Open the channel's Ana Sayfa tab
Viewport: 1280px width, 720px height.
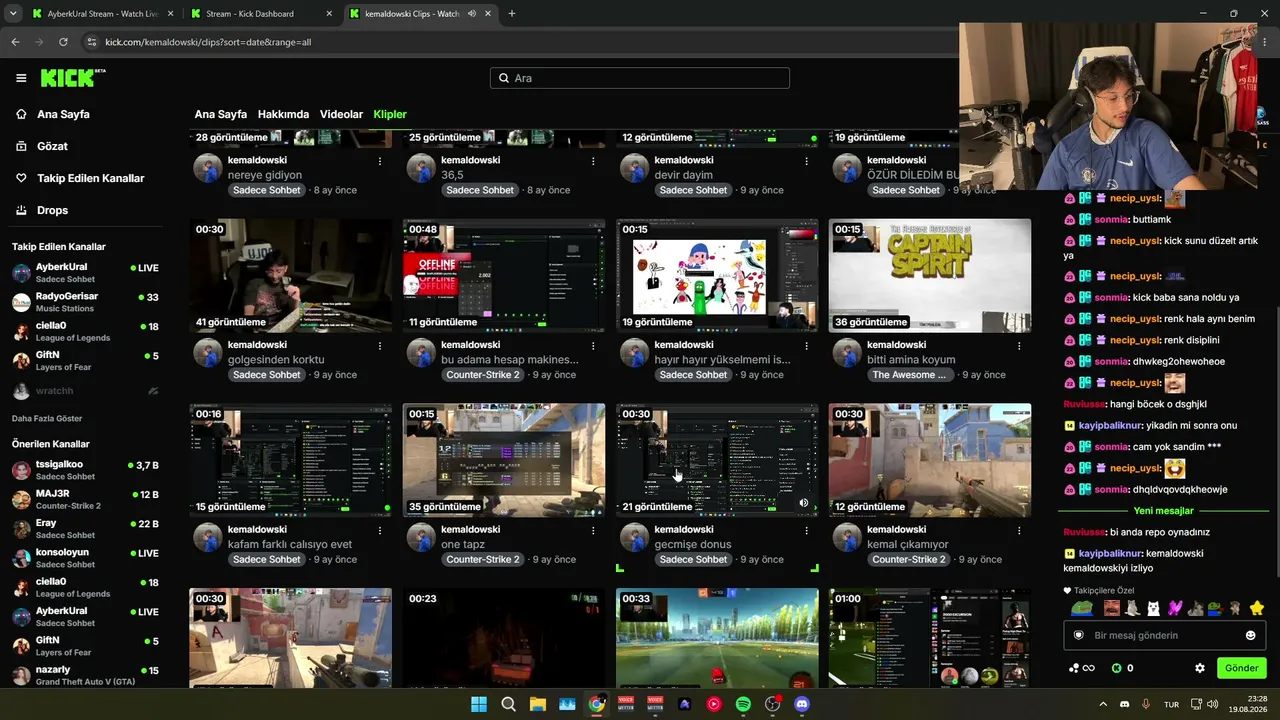(x=220, y=114)
